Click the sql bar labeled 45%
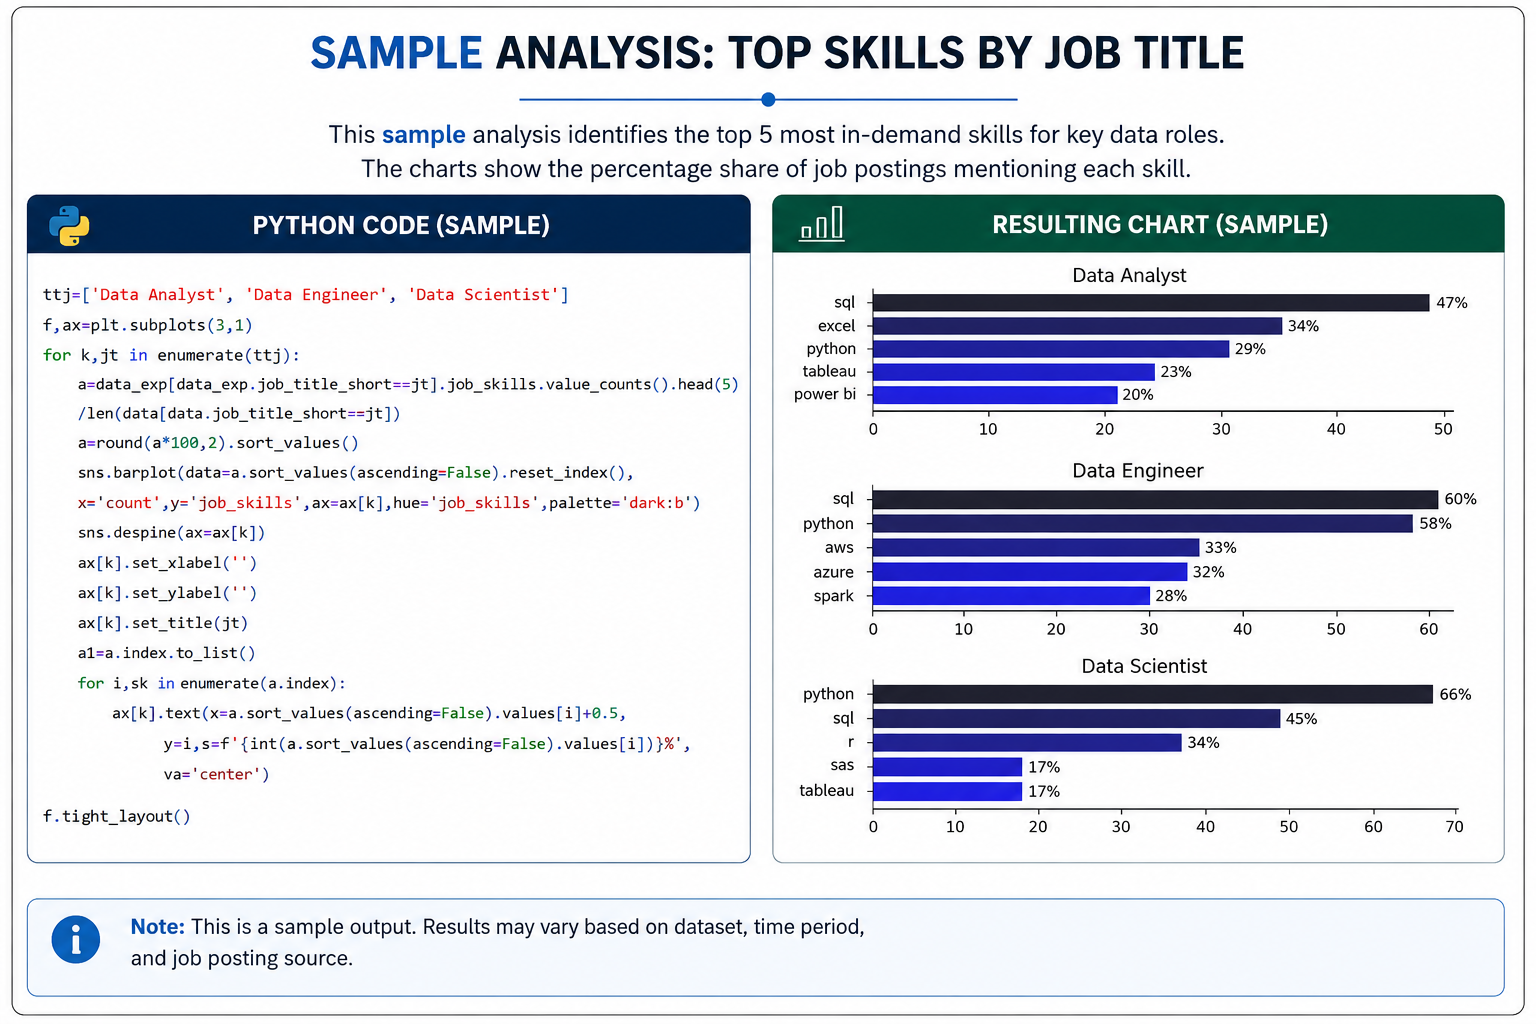The image size is (1536, 1024). pos(1076,718)
